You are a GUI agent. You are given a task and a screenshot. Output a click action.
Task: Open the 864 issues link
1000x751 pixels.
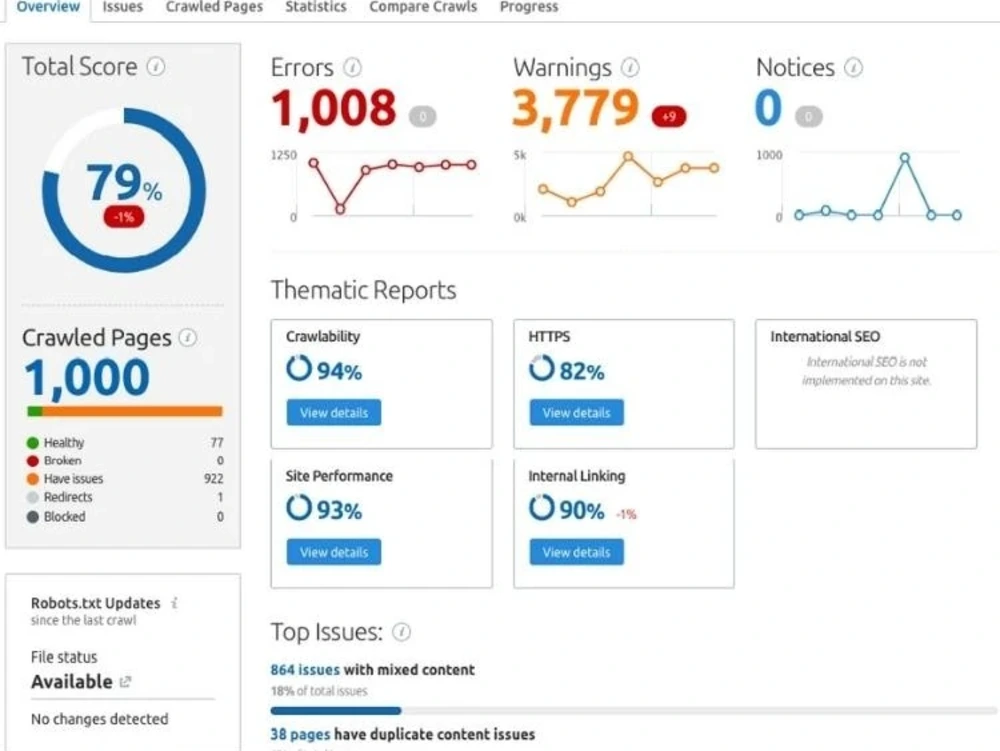tap(305, 670)
